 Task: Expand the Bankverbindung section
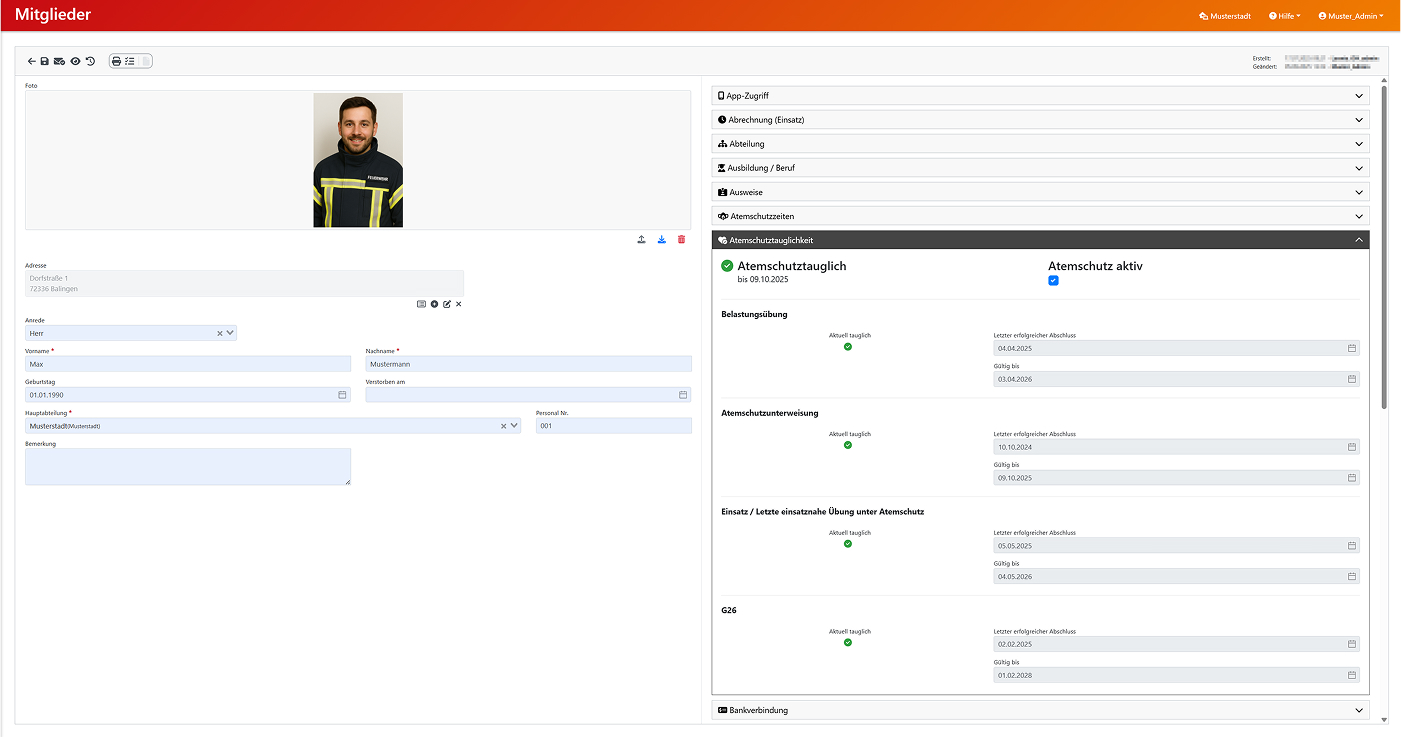pos(1040,710)
